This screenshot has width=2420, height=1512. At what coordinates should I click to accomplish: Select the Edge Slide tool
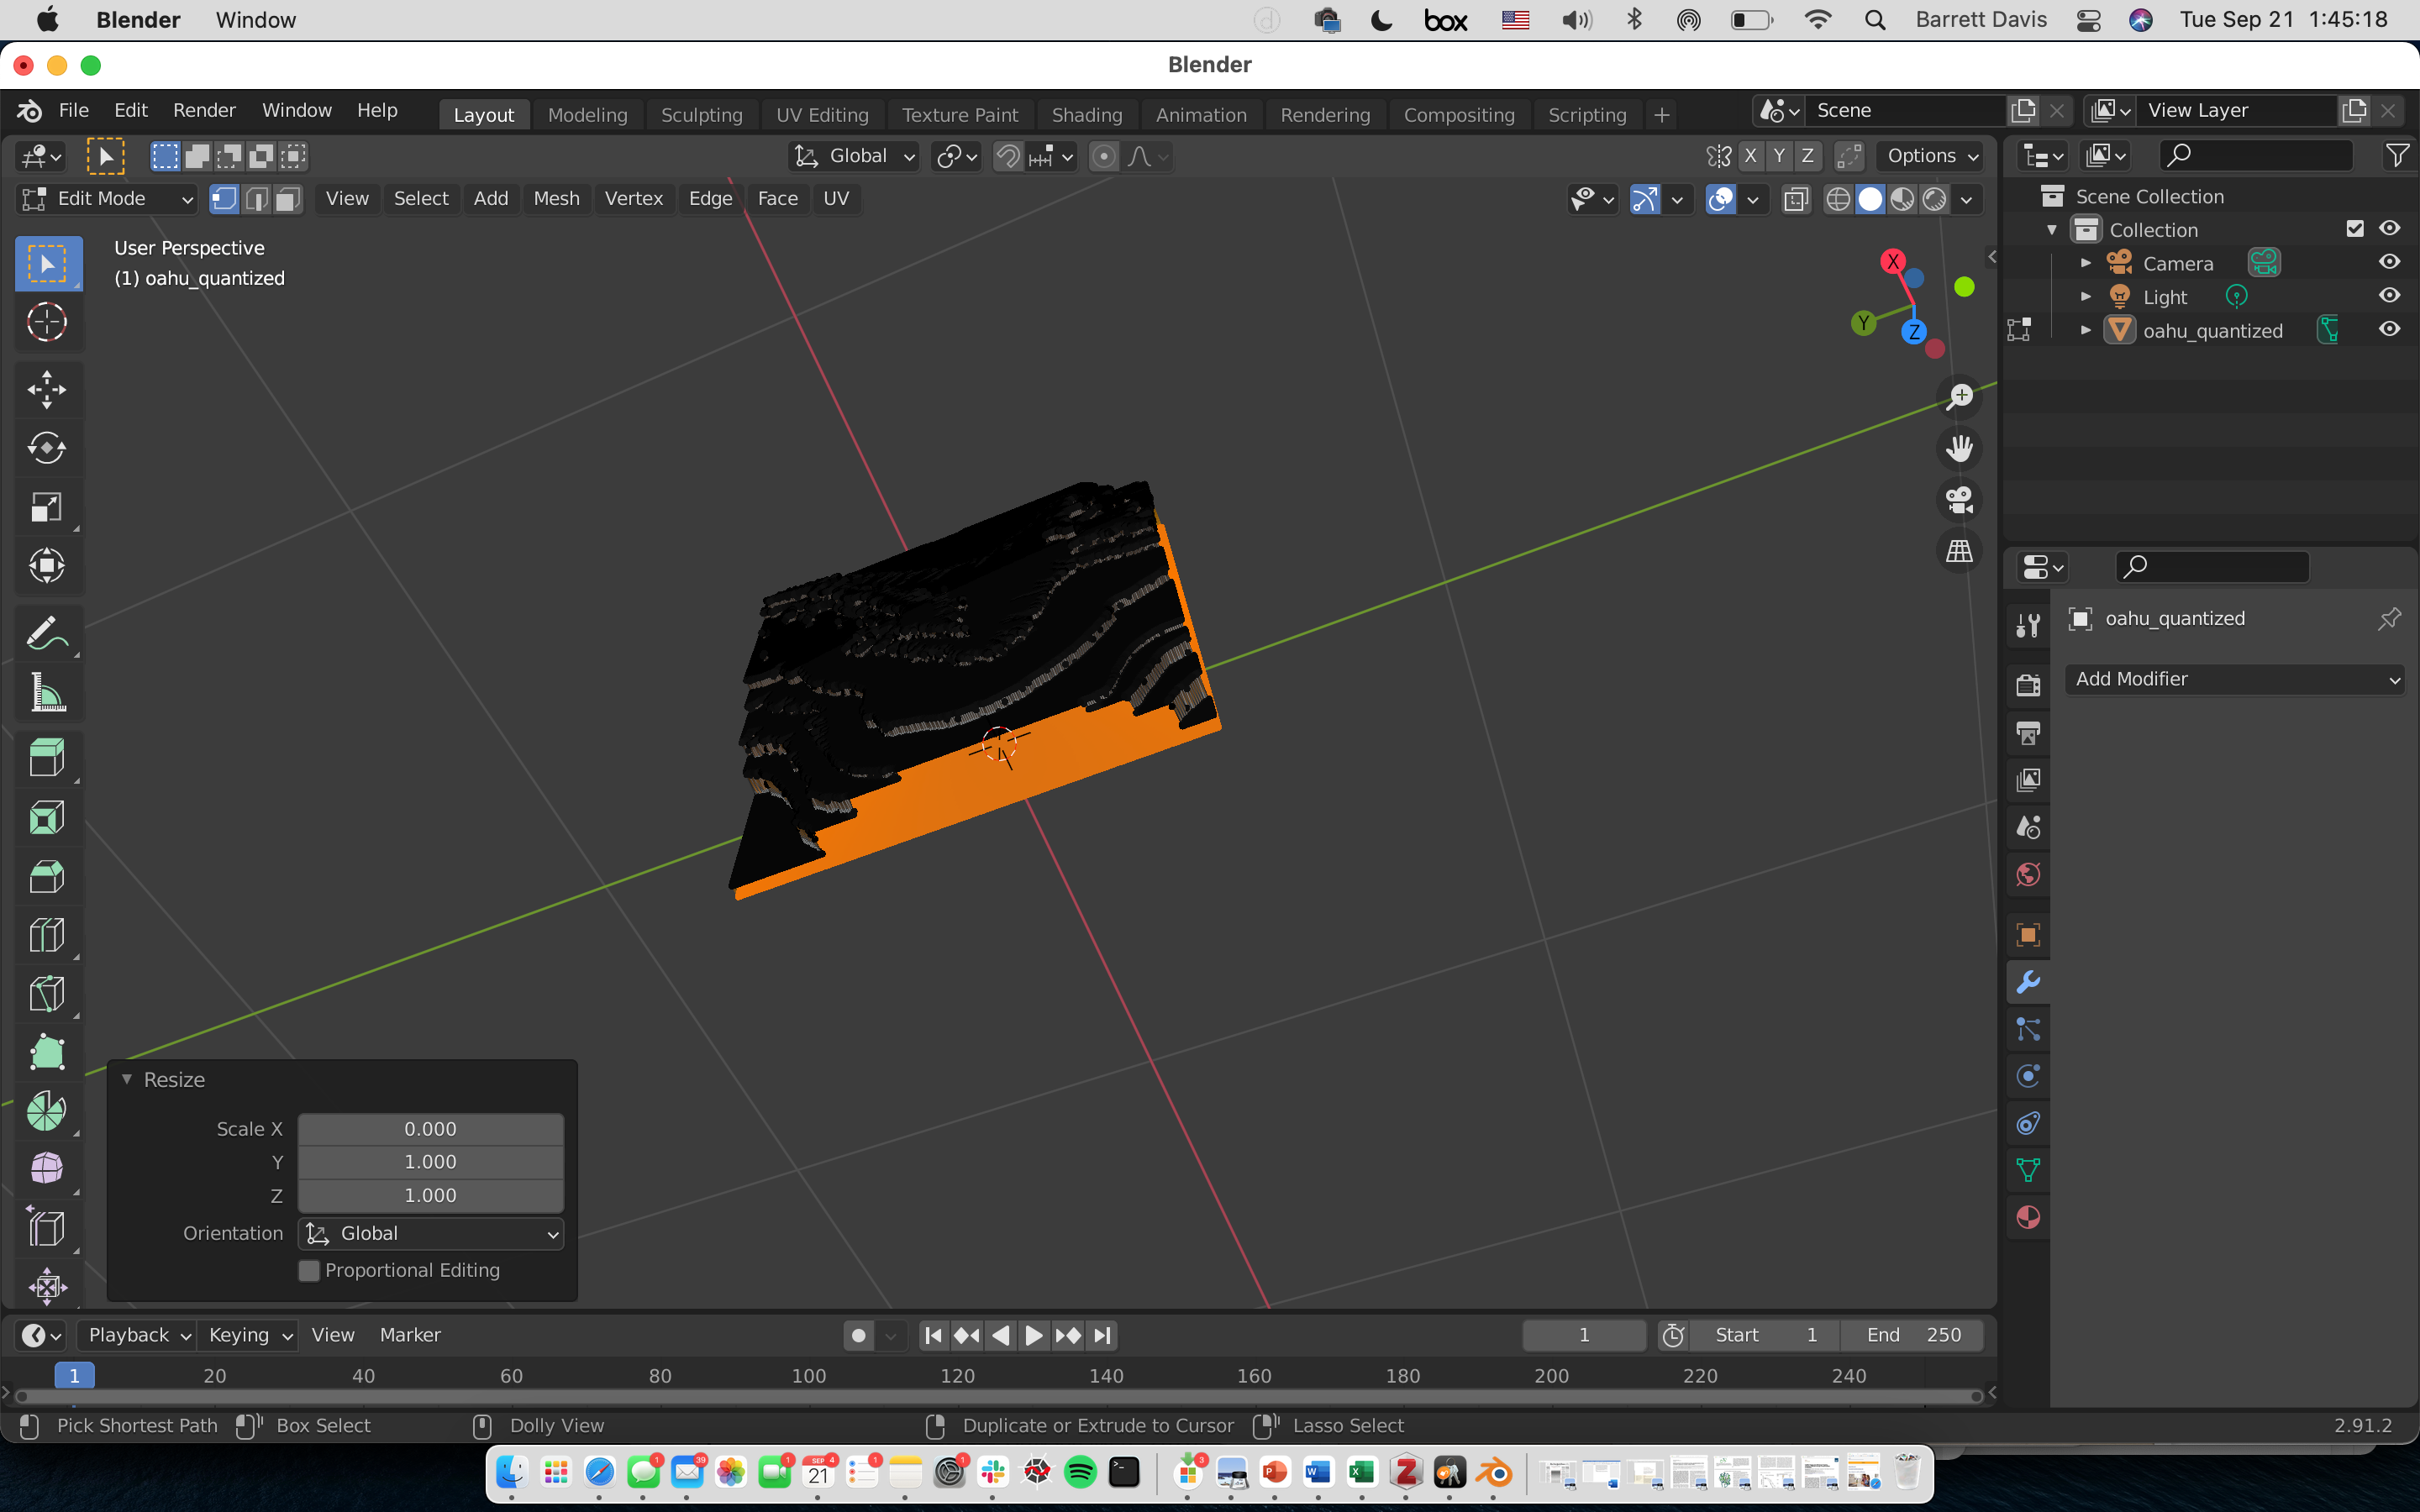tap(47, 1228)
